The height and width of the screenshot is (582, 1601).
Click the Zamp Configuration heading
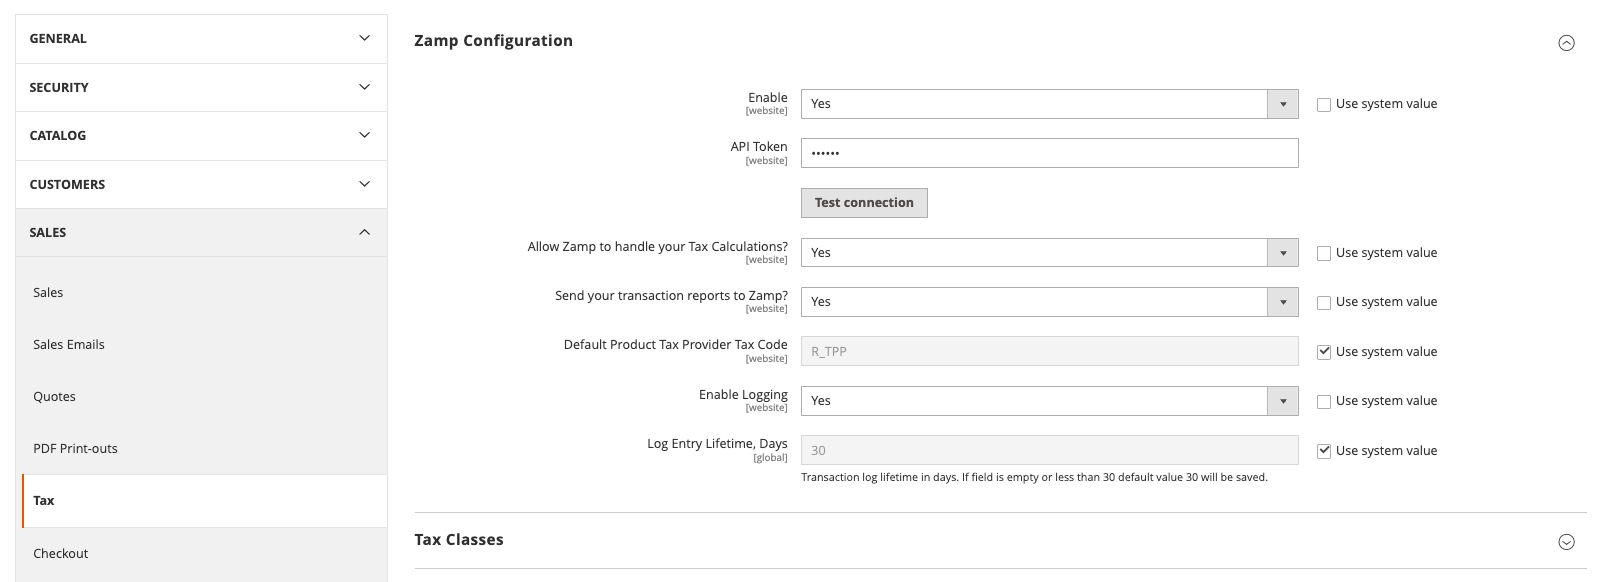[x=493, y=41]
